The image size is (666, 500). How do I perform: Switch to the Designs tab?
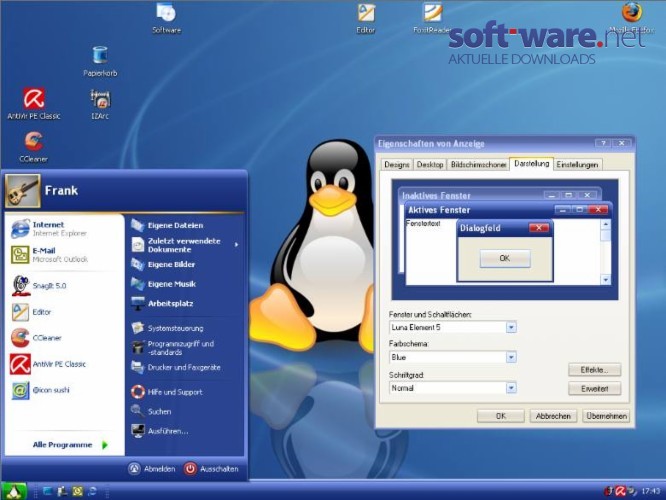[396, 164]
